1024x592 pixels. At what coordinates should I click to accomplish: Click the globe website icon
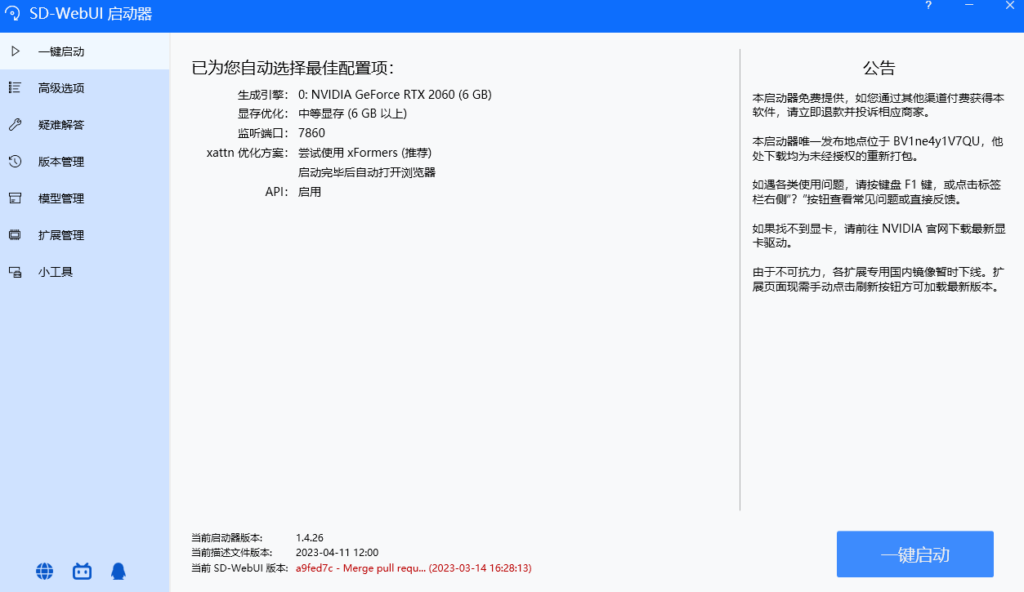[x=43, y=571]
